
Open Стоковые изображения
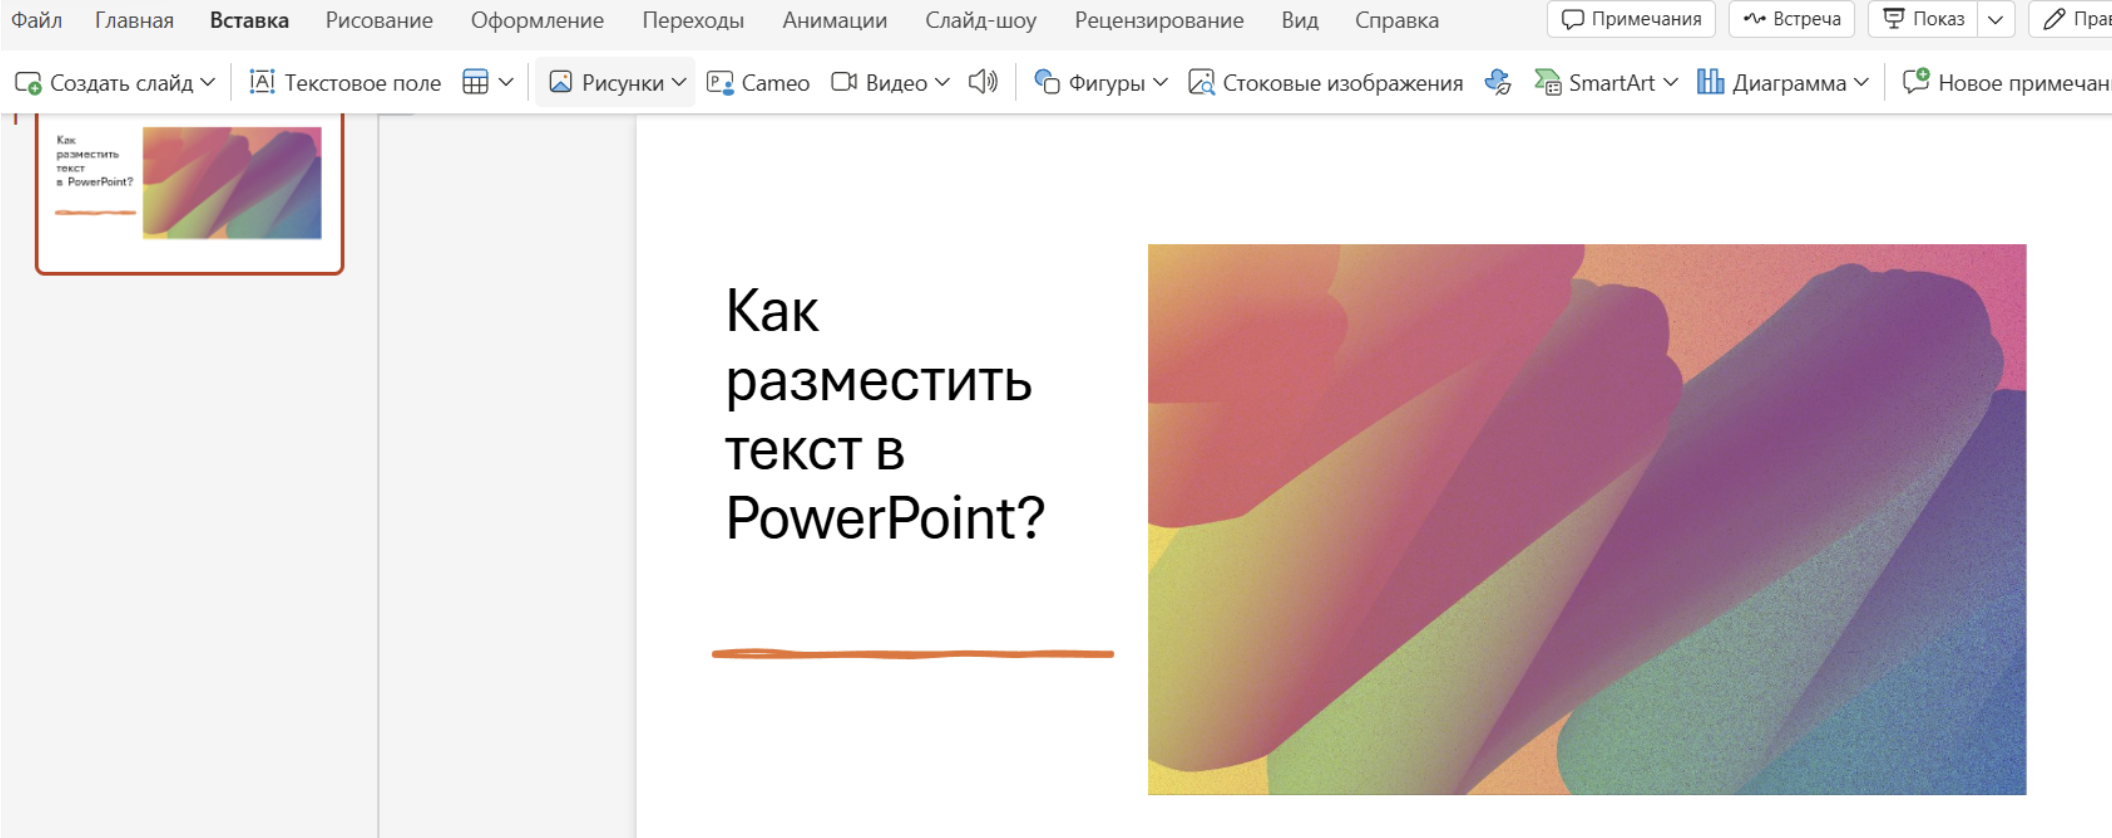(x=1325, y=83)
